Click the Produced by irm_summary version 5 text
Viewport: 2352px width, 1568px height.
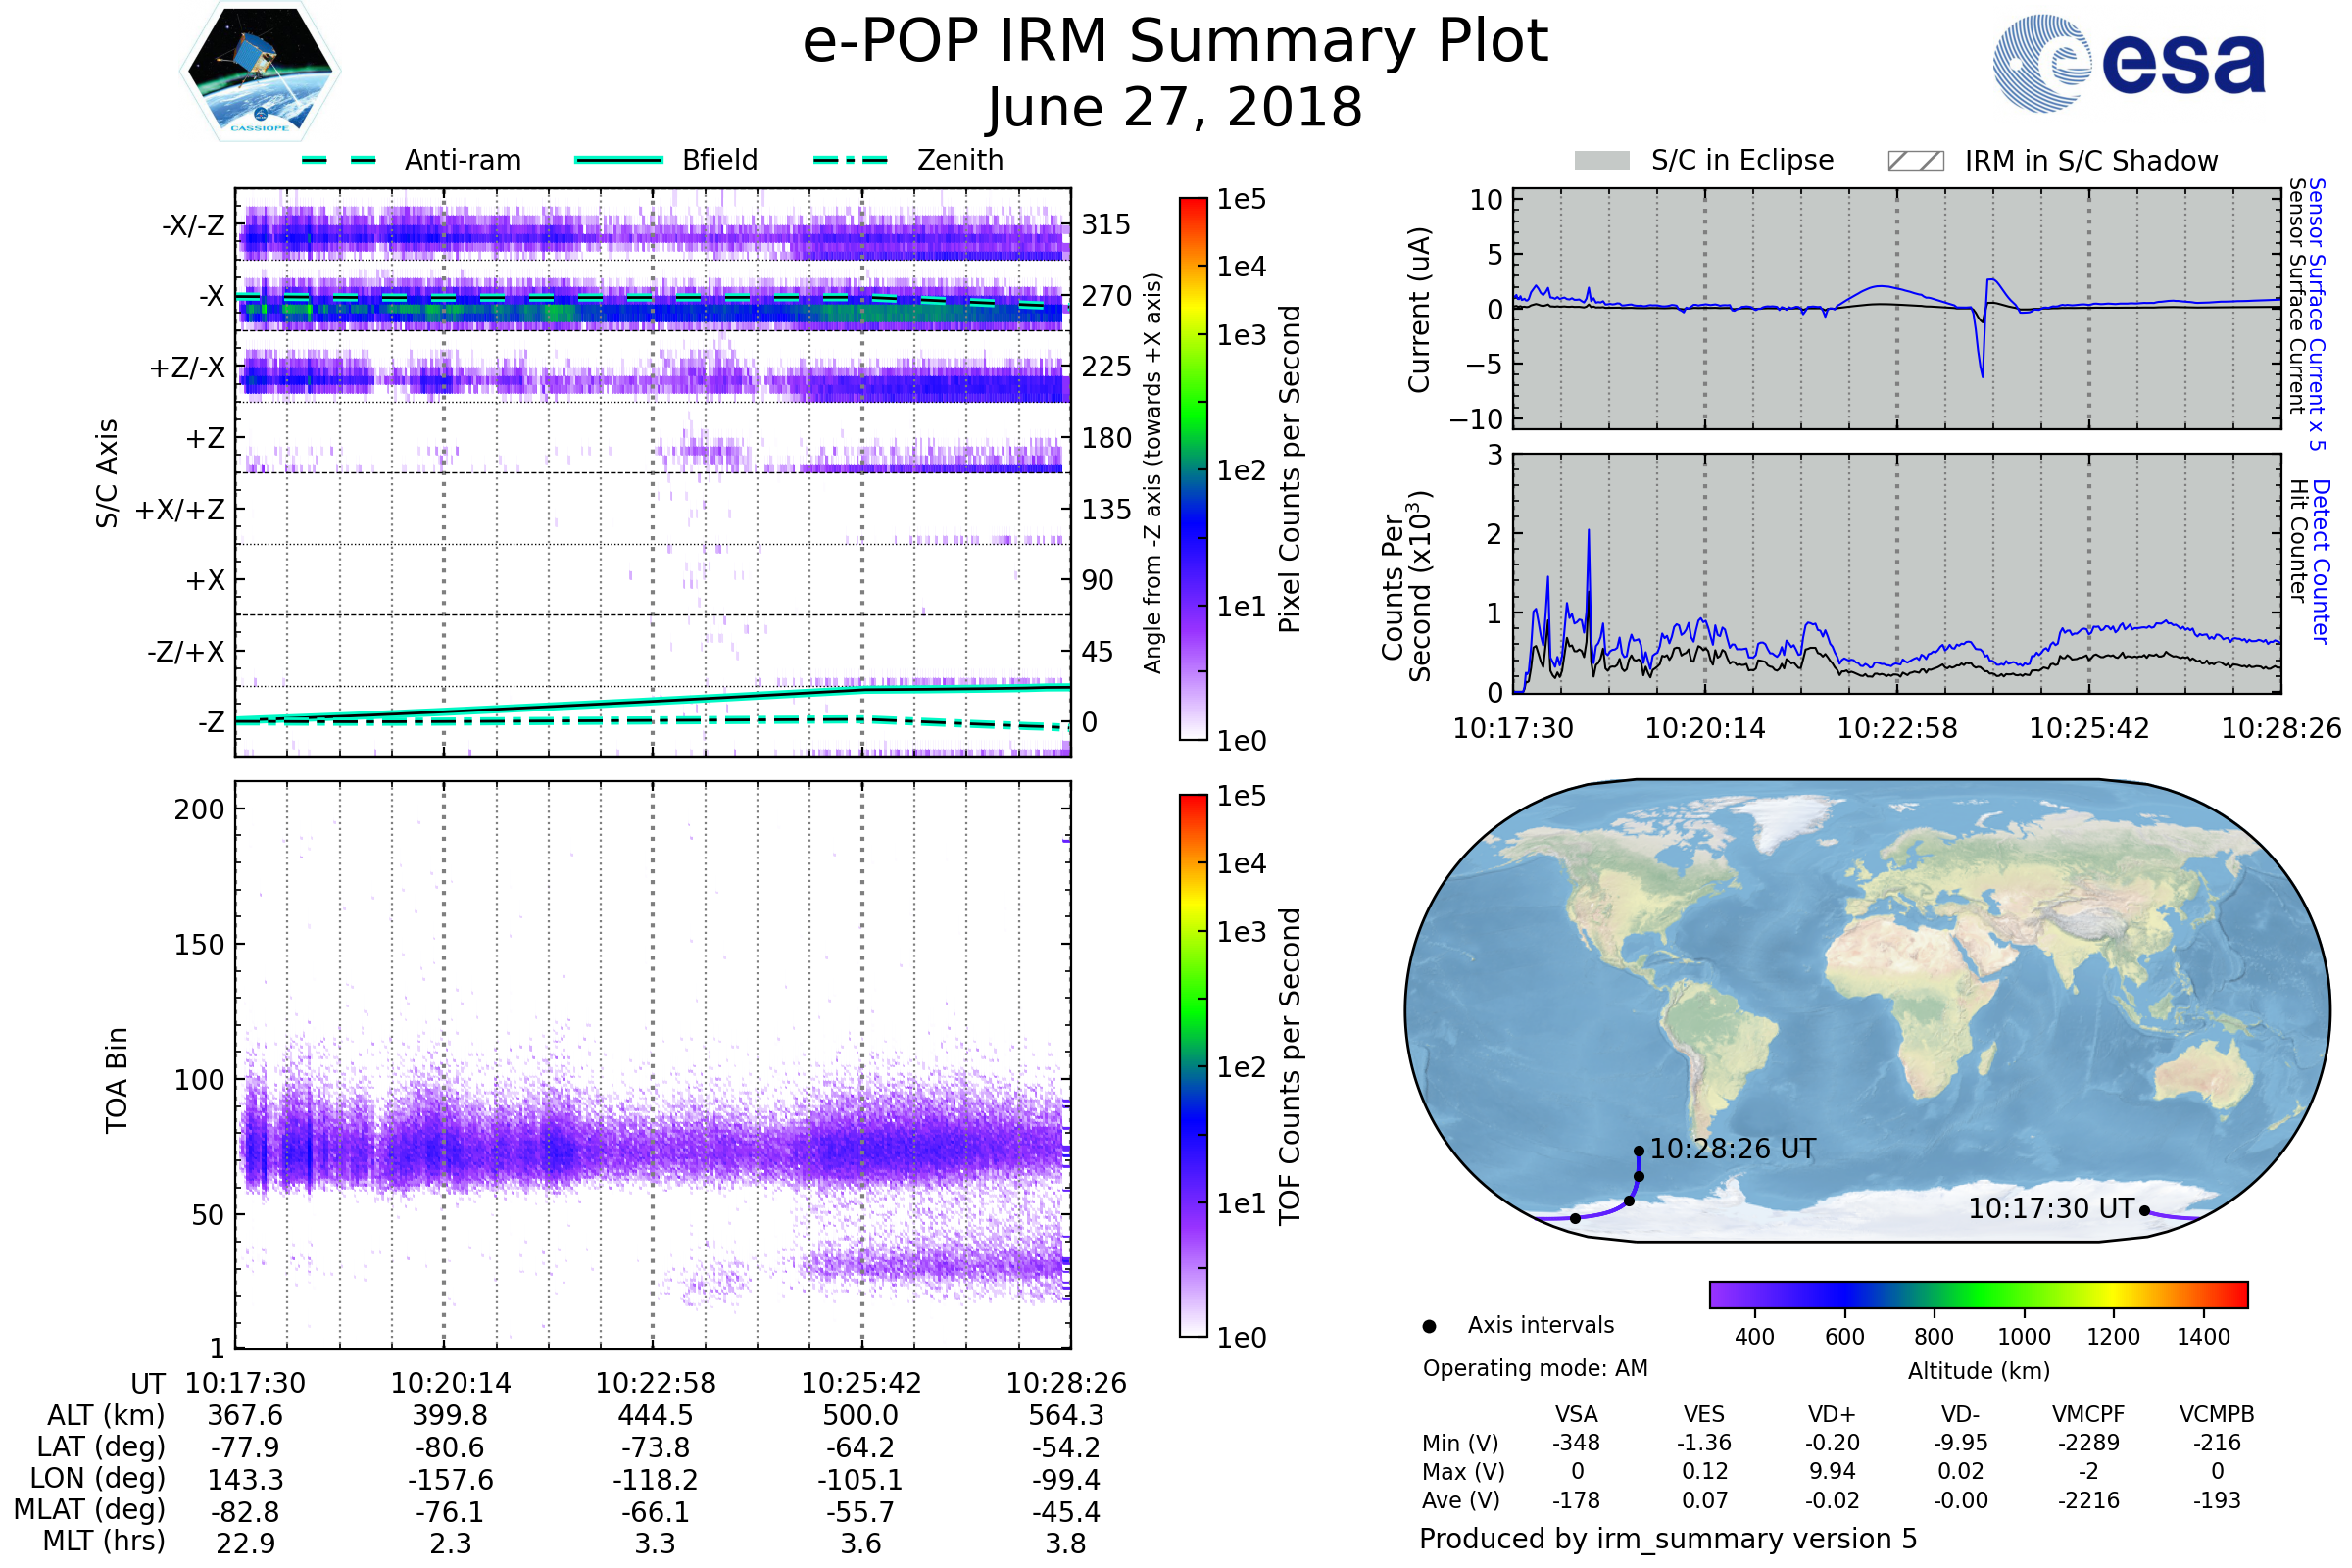pyautogui.click(x=1668, y=1539)
